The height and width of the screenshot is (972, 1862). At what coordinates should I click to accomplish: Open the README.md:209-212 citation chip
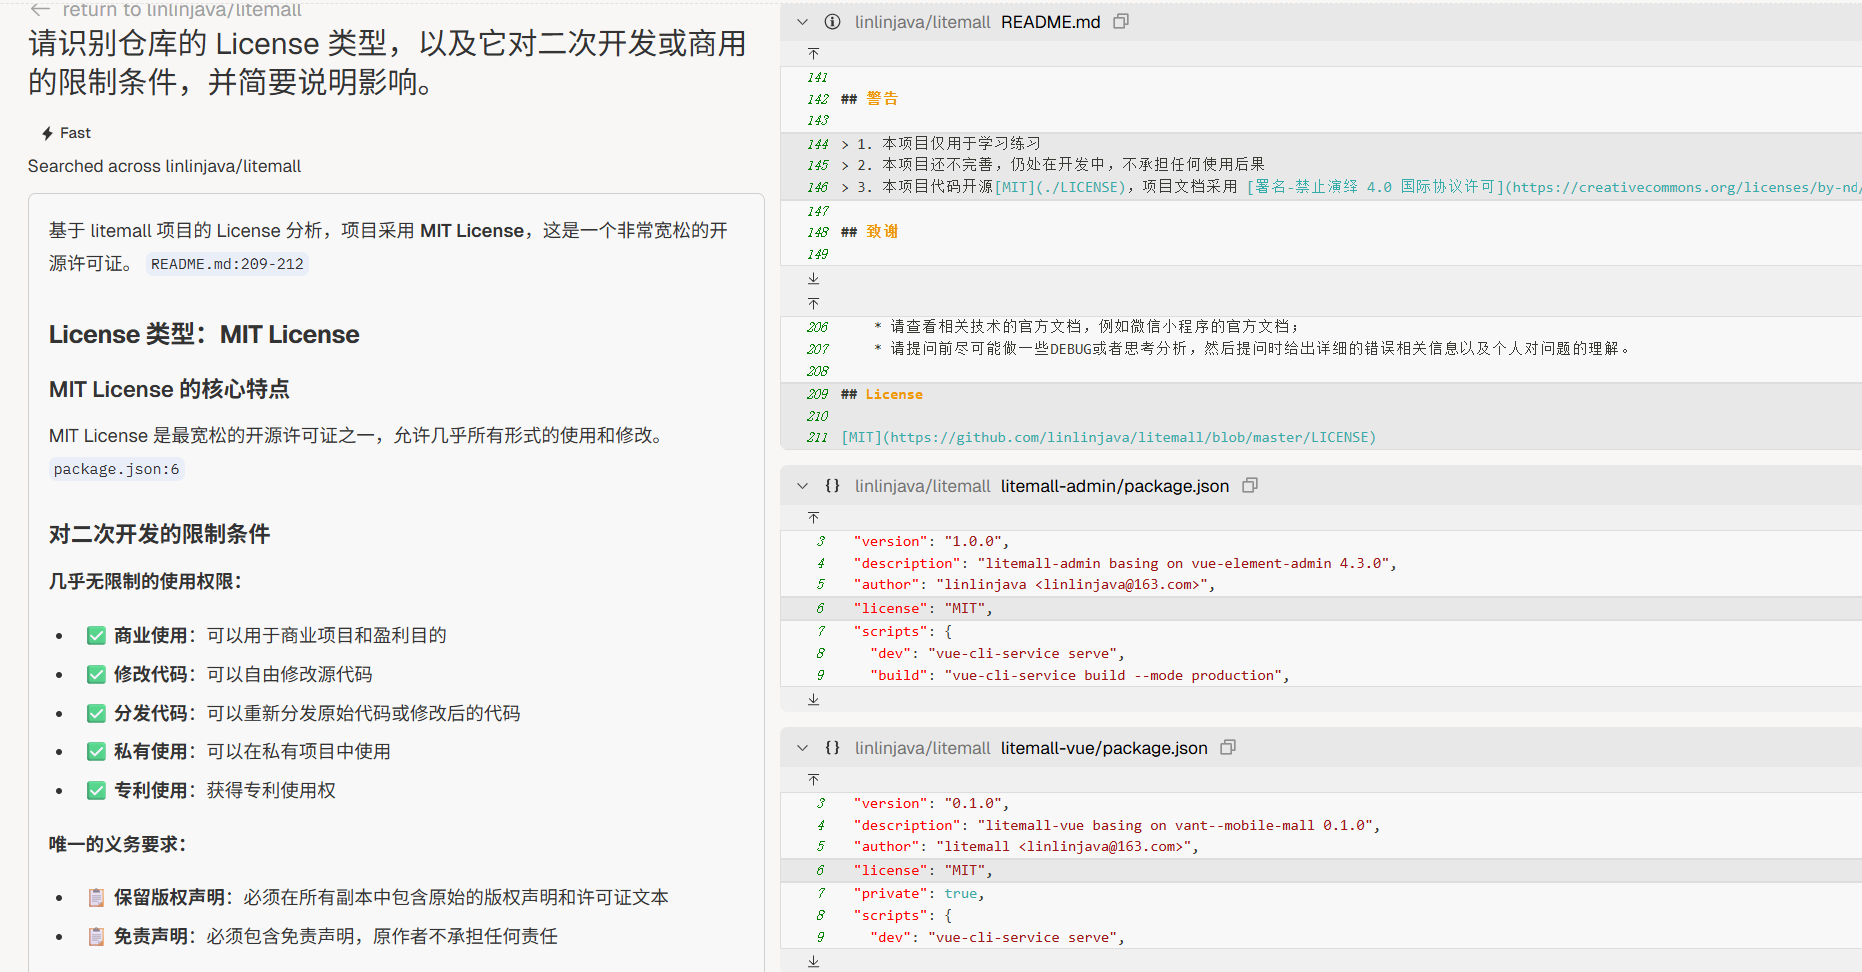pyautogui.click(x=227, y=264)
